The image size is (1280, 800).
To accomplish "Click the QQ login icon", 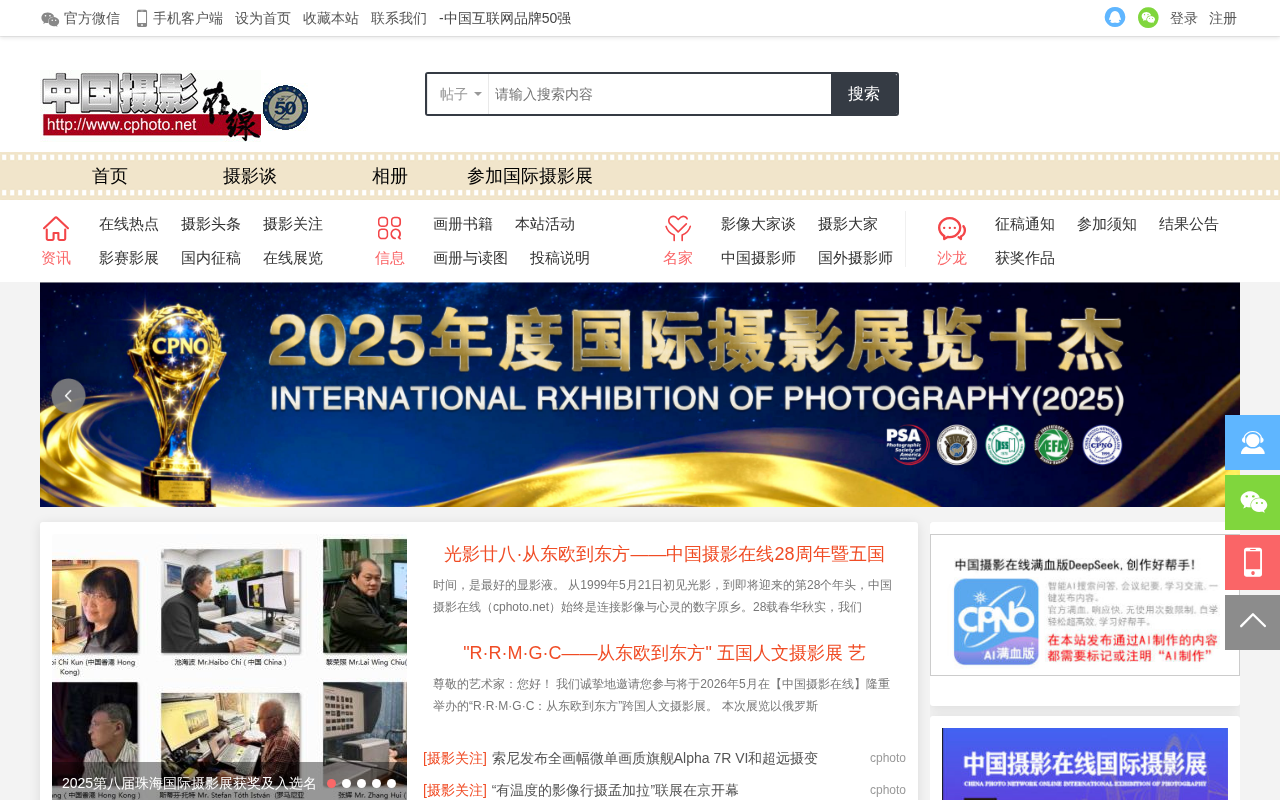I will 1115,17.
